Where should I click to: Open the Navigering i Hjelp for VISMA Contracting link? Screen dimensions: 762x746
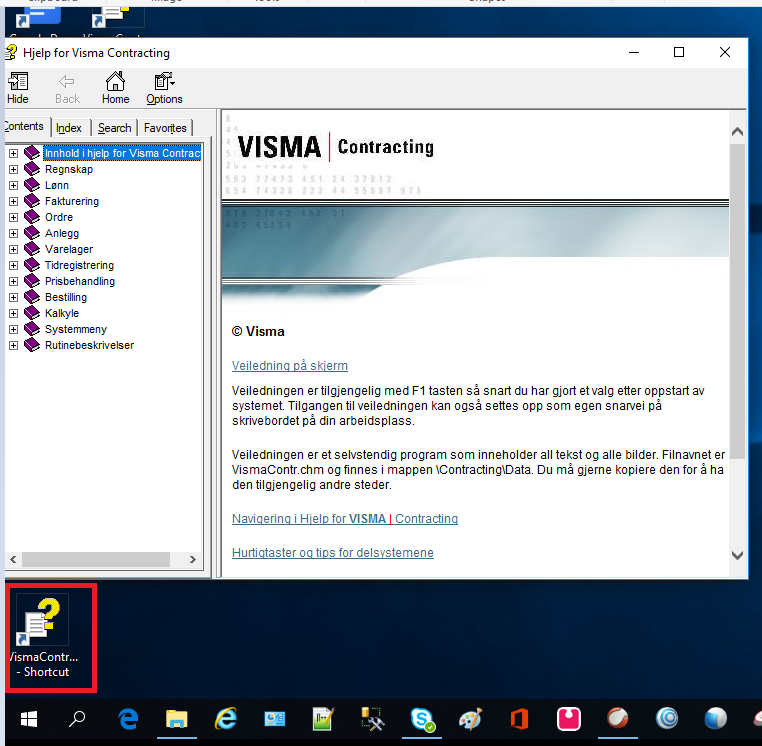tap(345, 519)
